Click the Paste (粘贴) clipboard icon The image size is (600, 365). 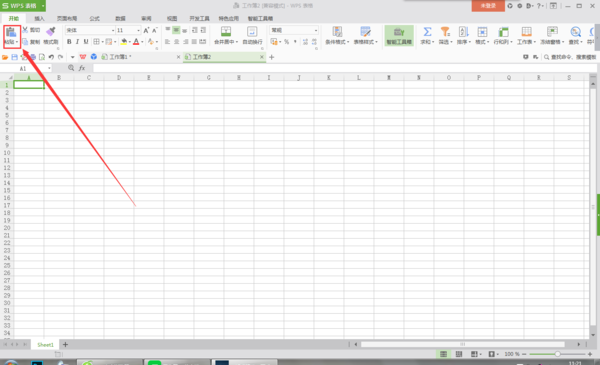tap(11, 33)
